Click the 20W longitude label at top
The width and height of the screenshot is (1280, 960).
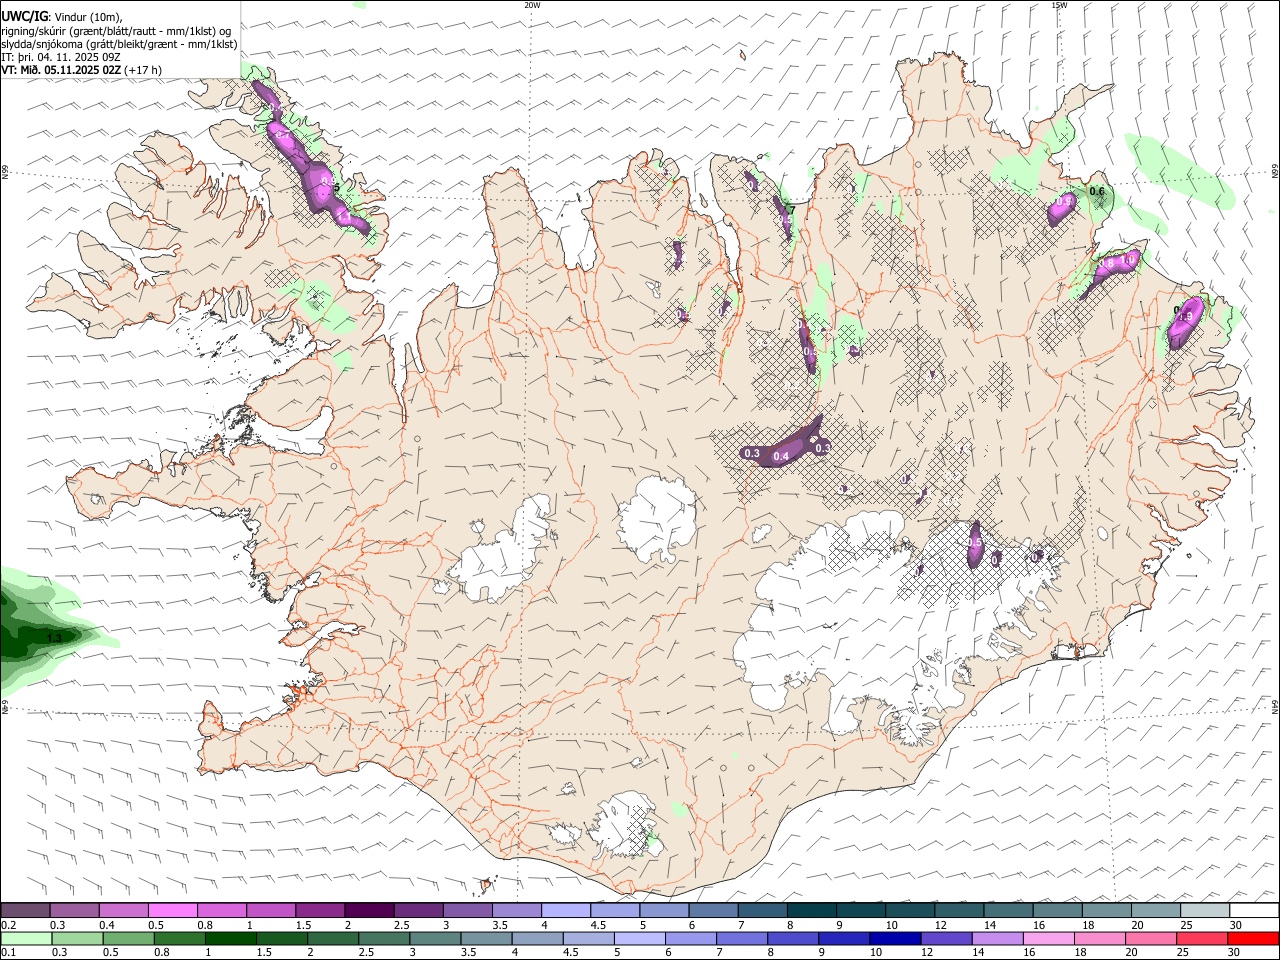tap(532, 5)
